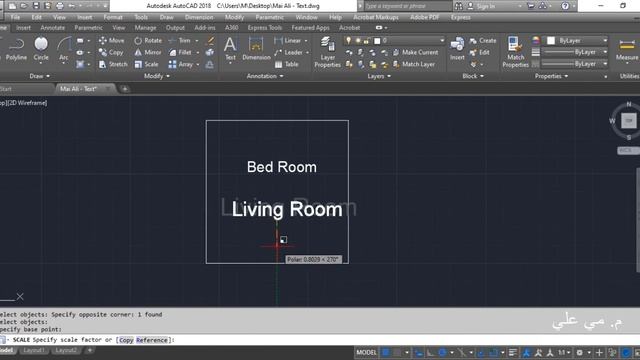Switch to the Layout1 tab
Image resolution: width=640 pixels, height=360 pixels.
coord(34,350)
